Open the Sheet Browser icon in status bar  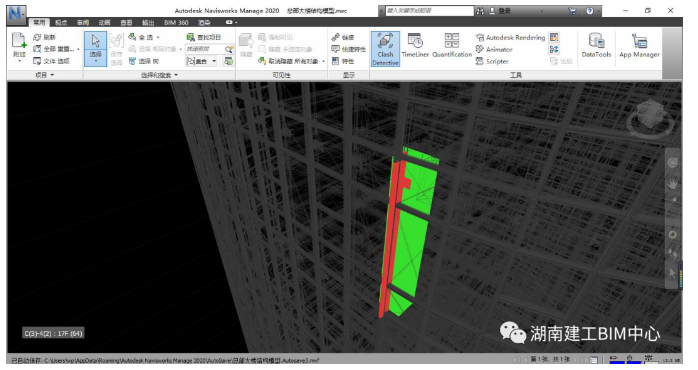coord(593,359)
